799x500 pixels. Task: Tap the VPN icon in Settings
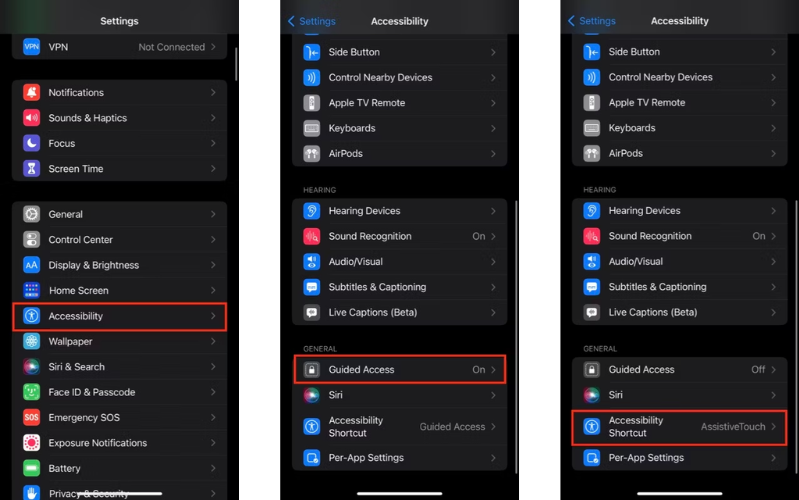point(31,47)
